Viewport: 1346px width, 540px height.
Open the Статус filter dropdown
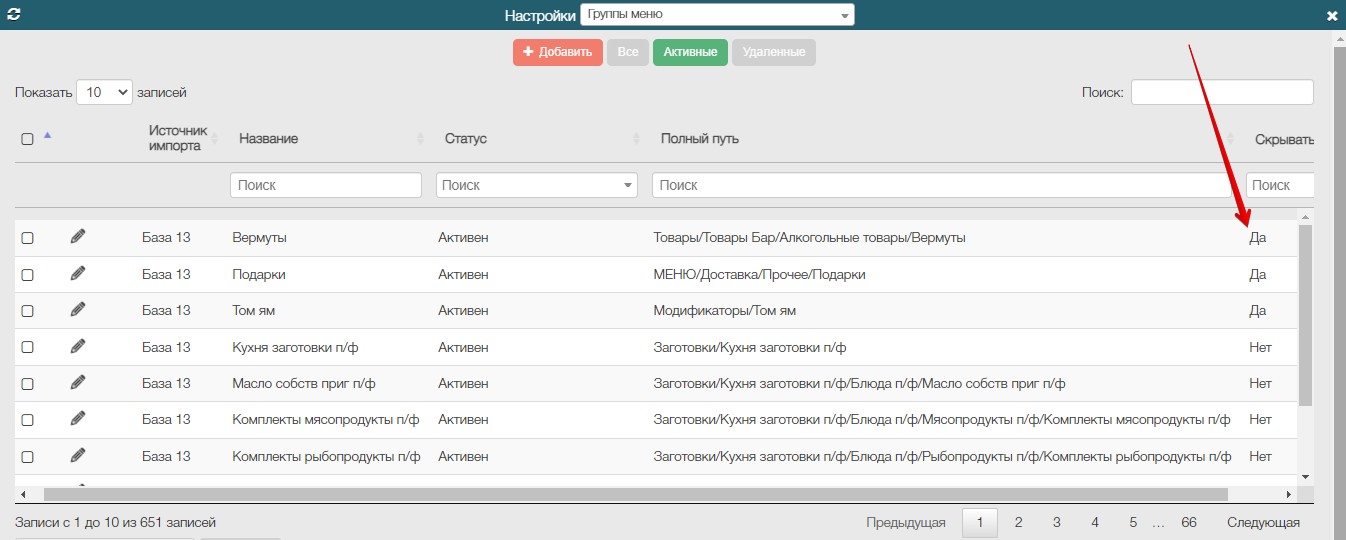pyautogui.click(x=537, y=185)
